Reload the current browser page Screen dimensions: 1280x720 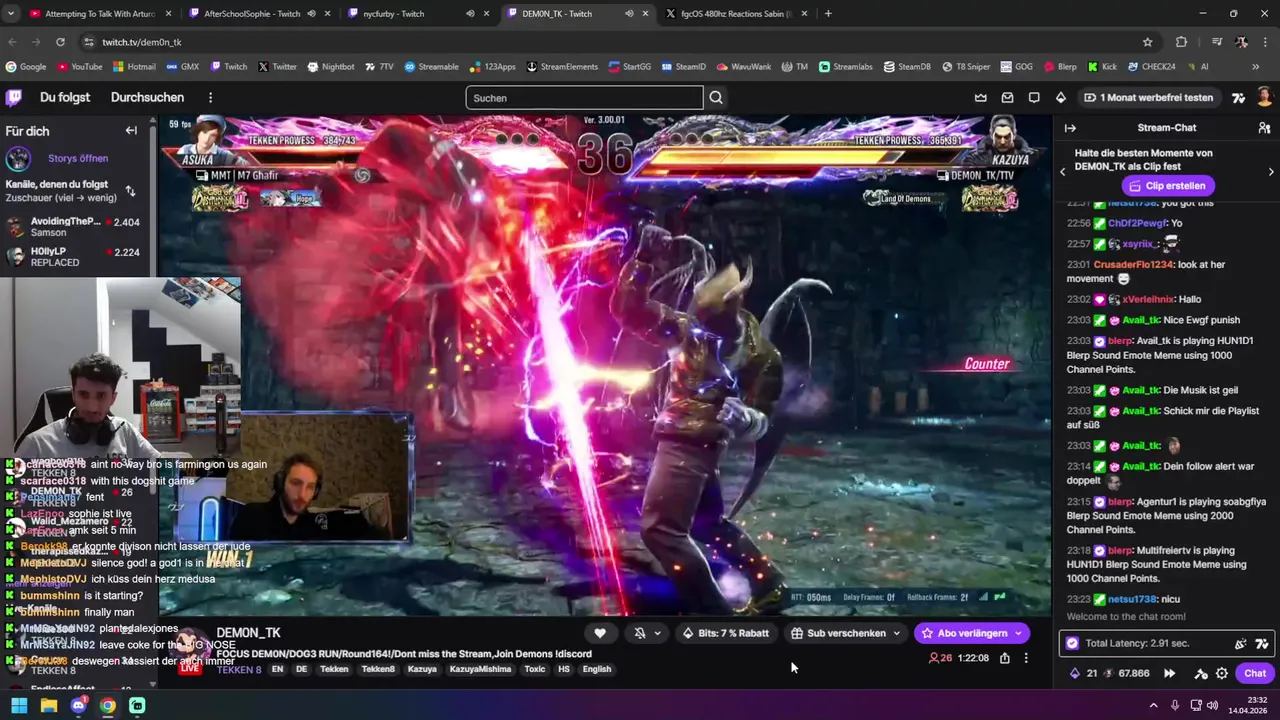(60, 42)
